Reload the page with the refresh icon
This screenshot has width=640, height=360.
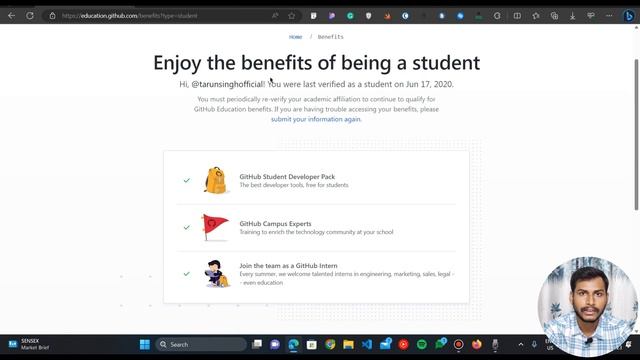click(30, 16)
